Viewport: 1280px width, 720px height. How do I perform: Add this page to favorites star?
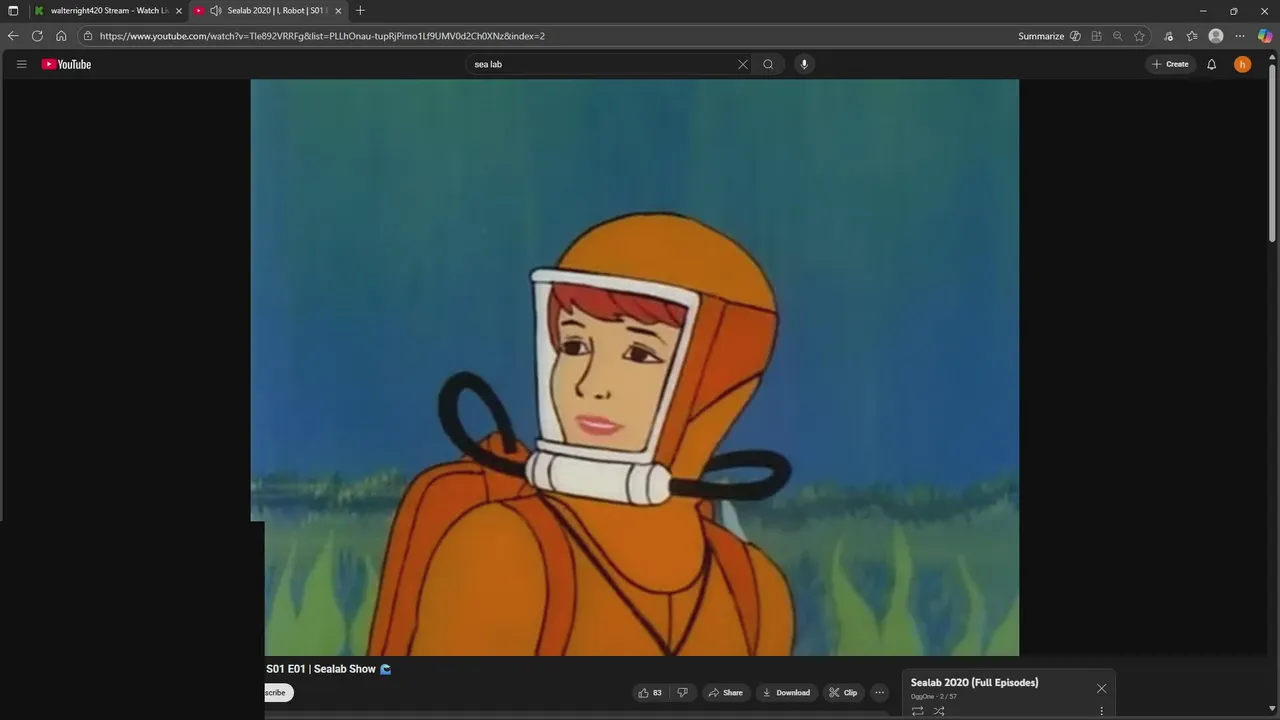tap(1140, 36)
